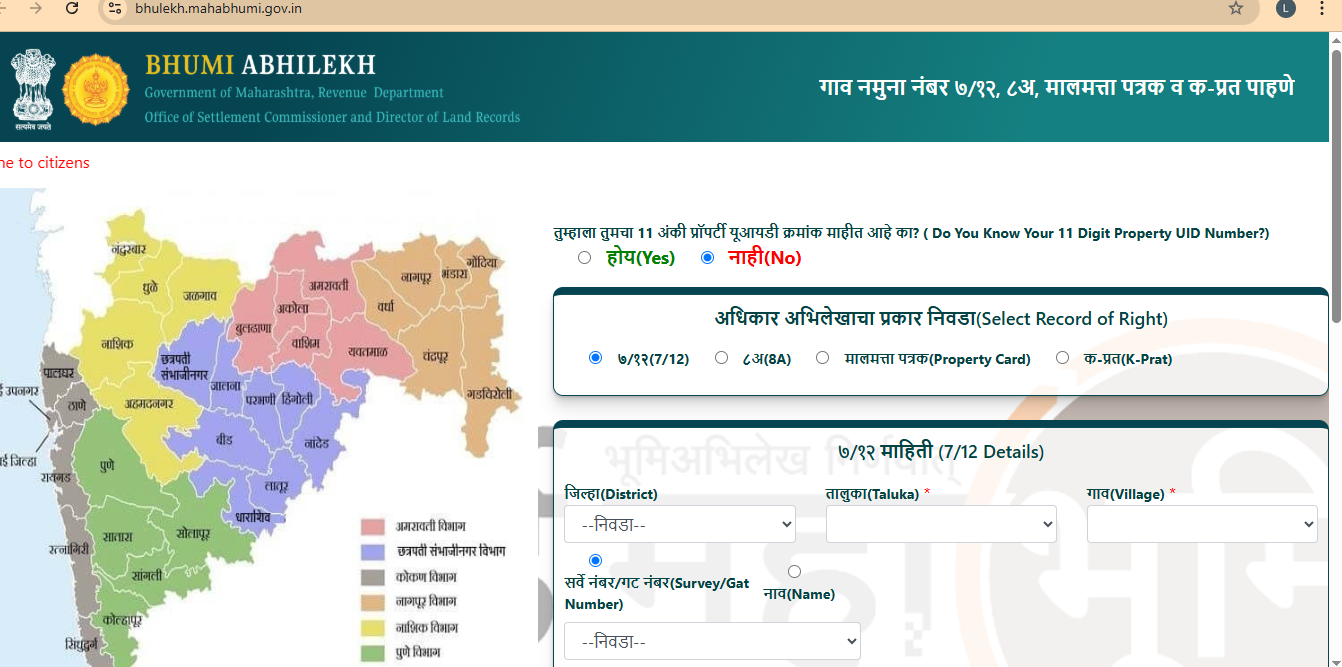Select ठाणे district on the map
Screen dimensions: 1342x667
coord(76,407)
